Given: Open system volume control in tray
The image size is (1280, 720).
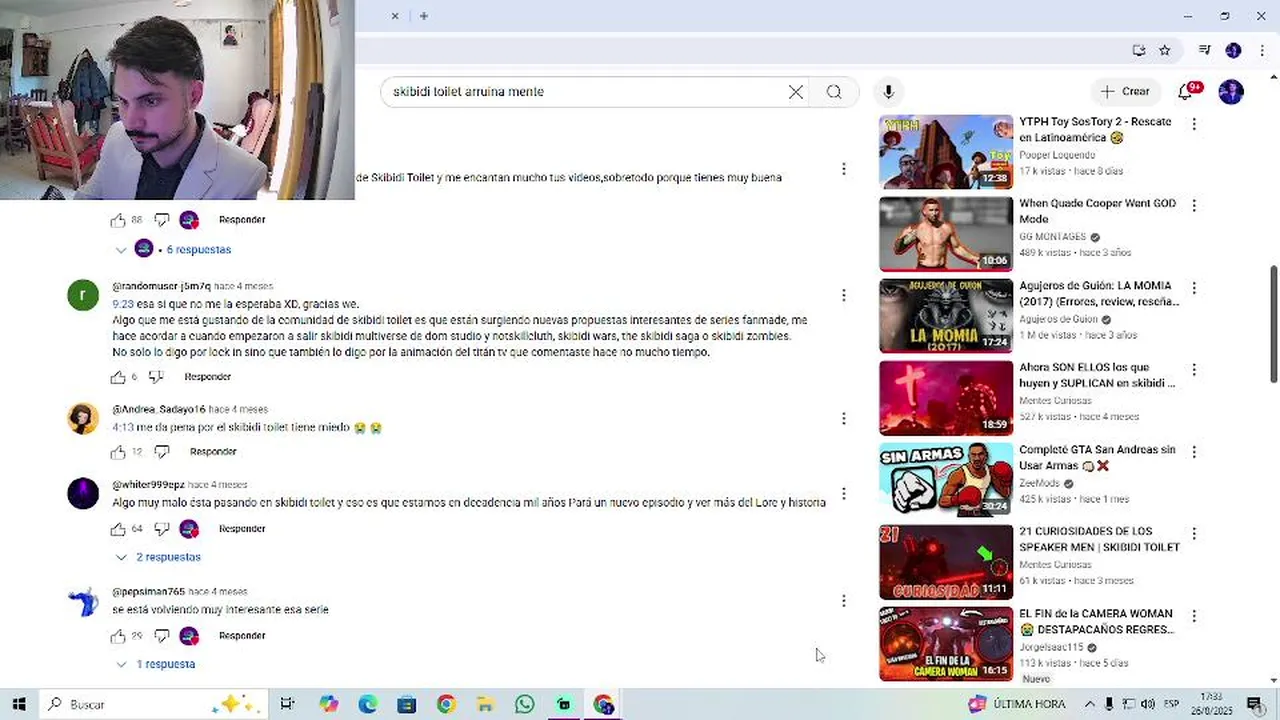Looking at the screenshot, I should click(x=1147, y=704).
